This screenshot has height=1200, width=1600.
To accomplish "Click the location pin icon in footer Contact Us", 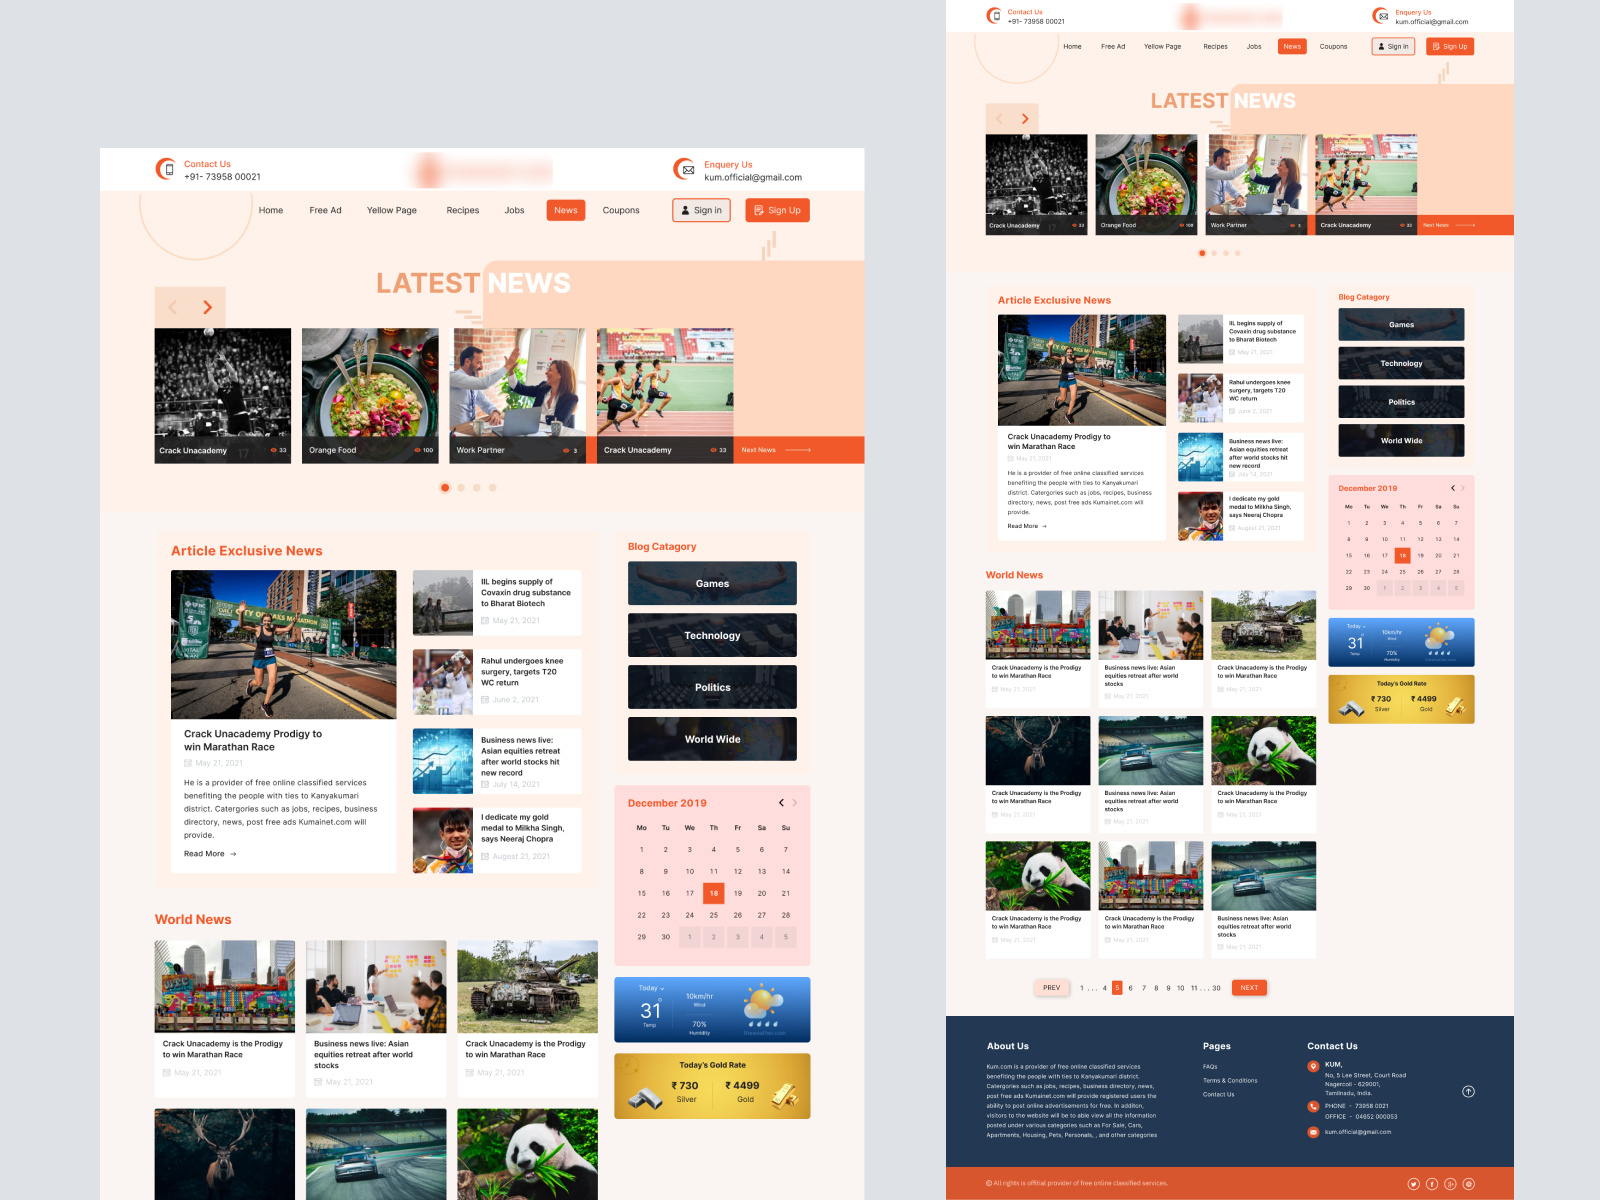I will click(1314, 1066).
